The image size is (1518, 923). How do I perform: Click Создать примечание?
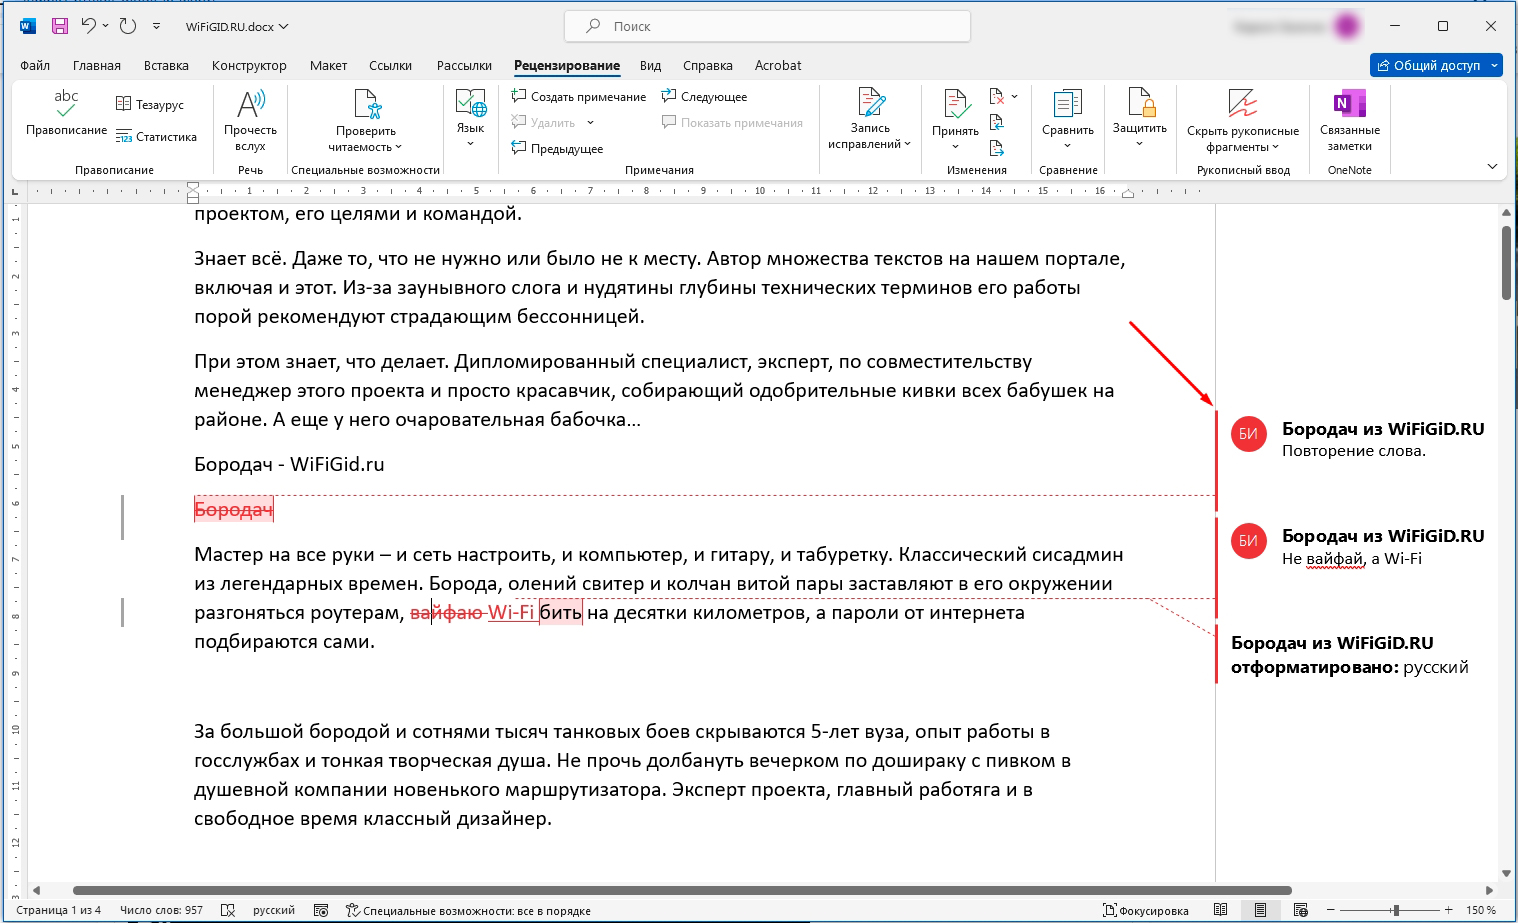[578, 97]
